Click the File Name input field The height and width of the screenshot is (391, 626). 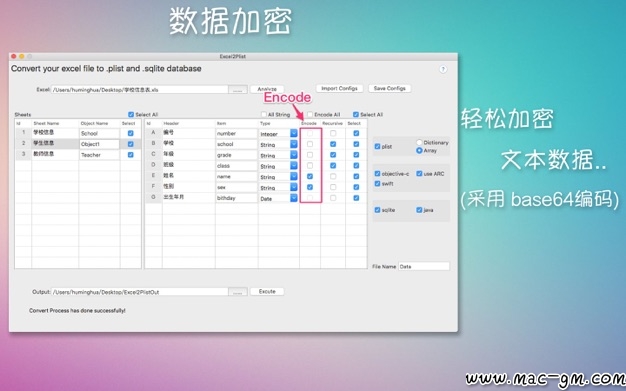coord(424,266)
